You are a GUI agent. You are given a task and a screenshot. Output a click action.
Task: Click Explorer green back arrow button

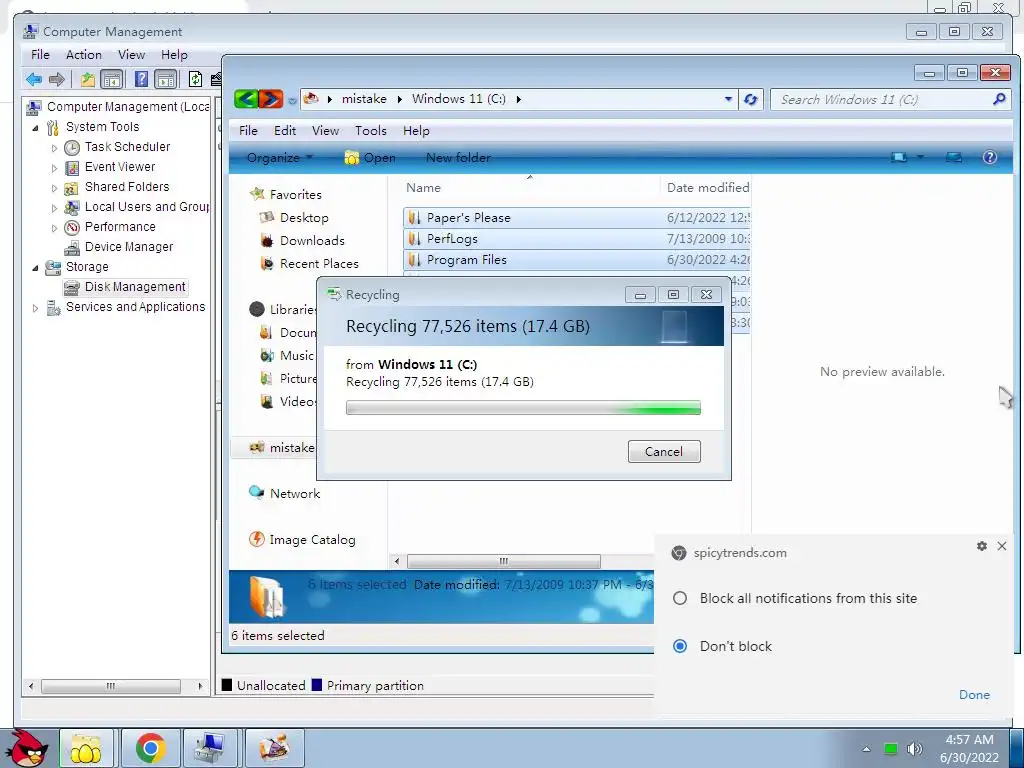point(246,99)
